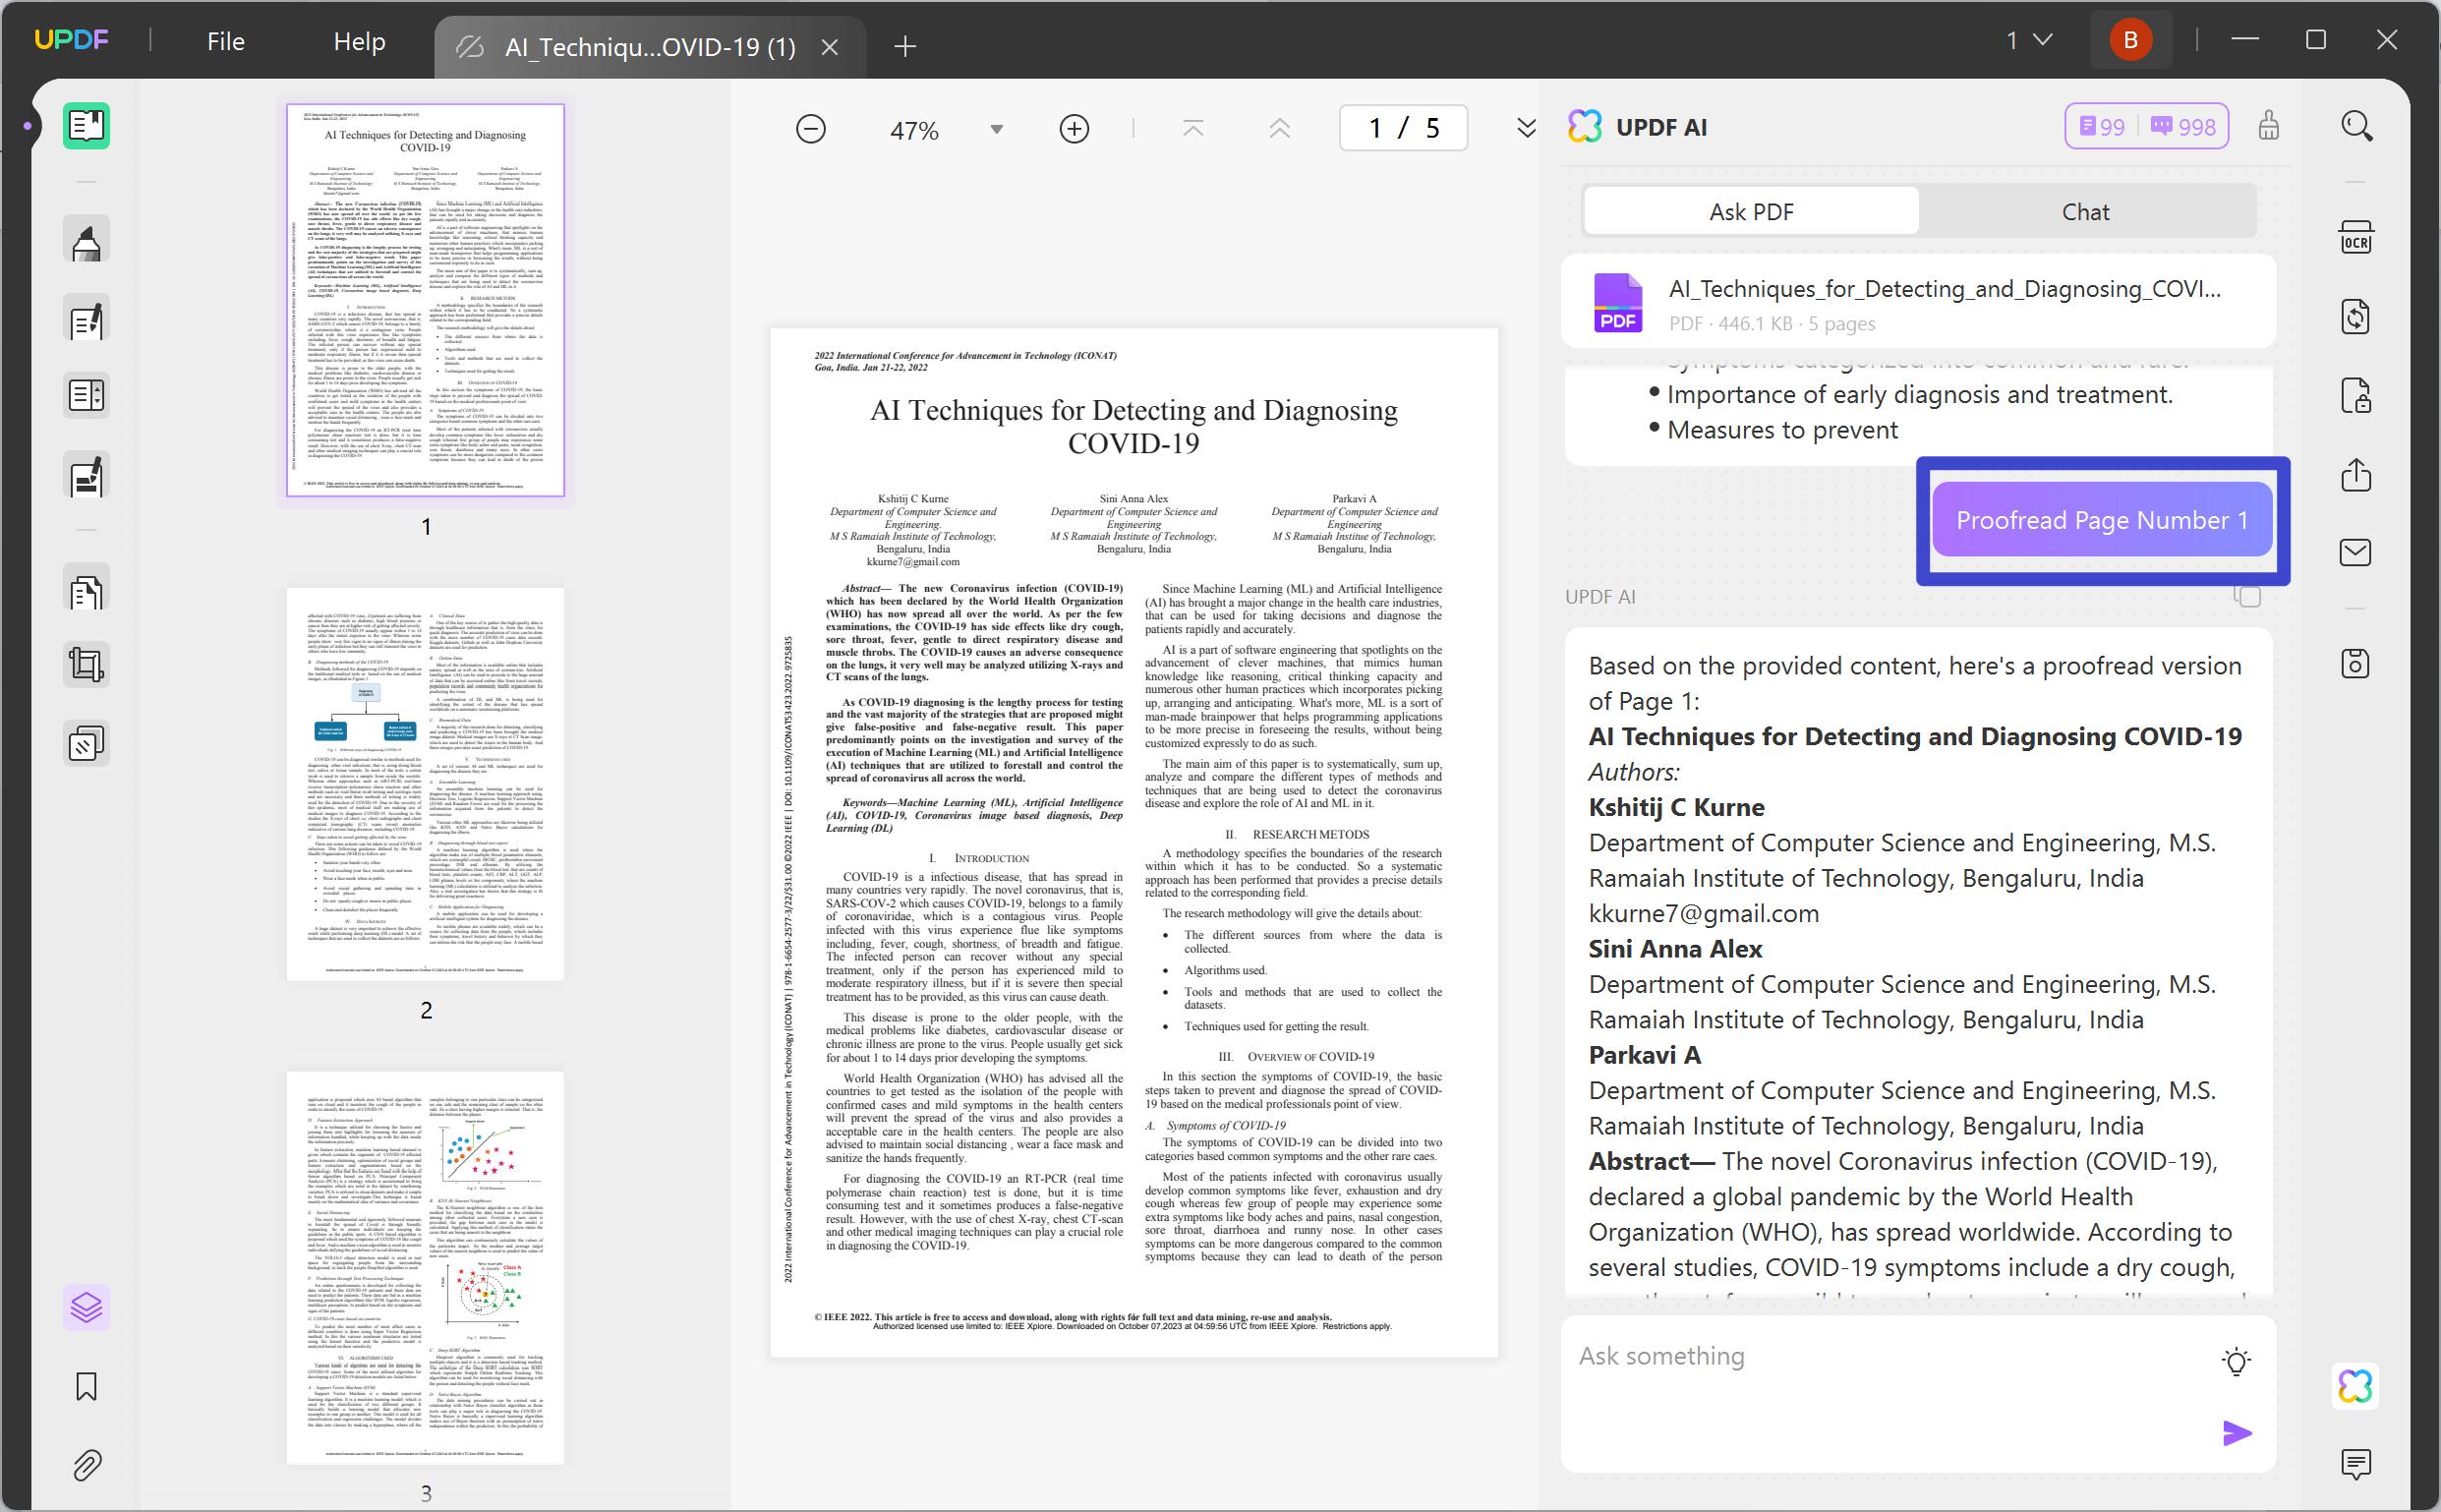Select the comment highlighter tool
2441x1512 pixels.
click(x=86, y=238)
